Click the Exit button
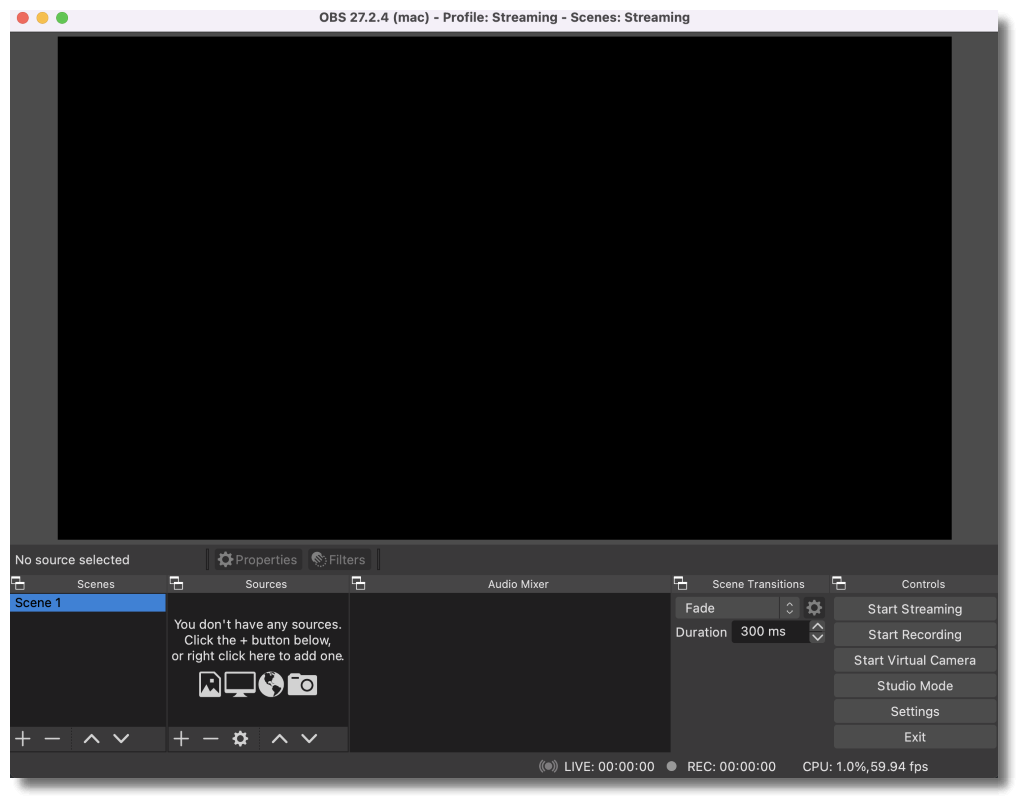This screenshot has width=1018, height=798. (x=915, y=738)
